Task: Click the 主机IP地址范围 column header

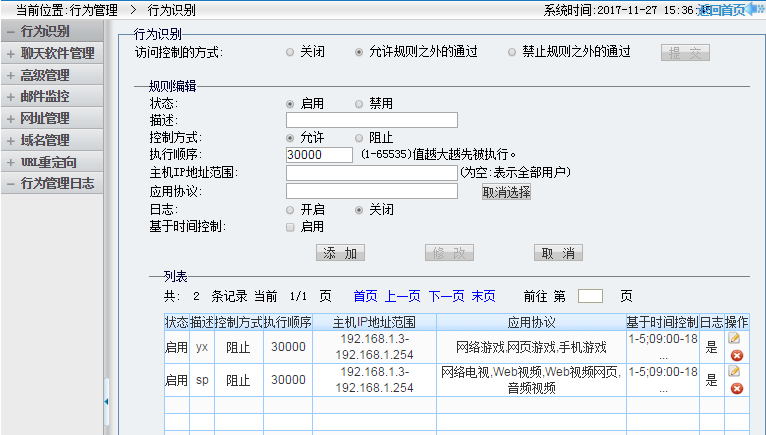Action: [374, 322]
